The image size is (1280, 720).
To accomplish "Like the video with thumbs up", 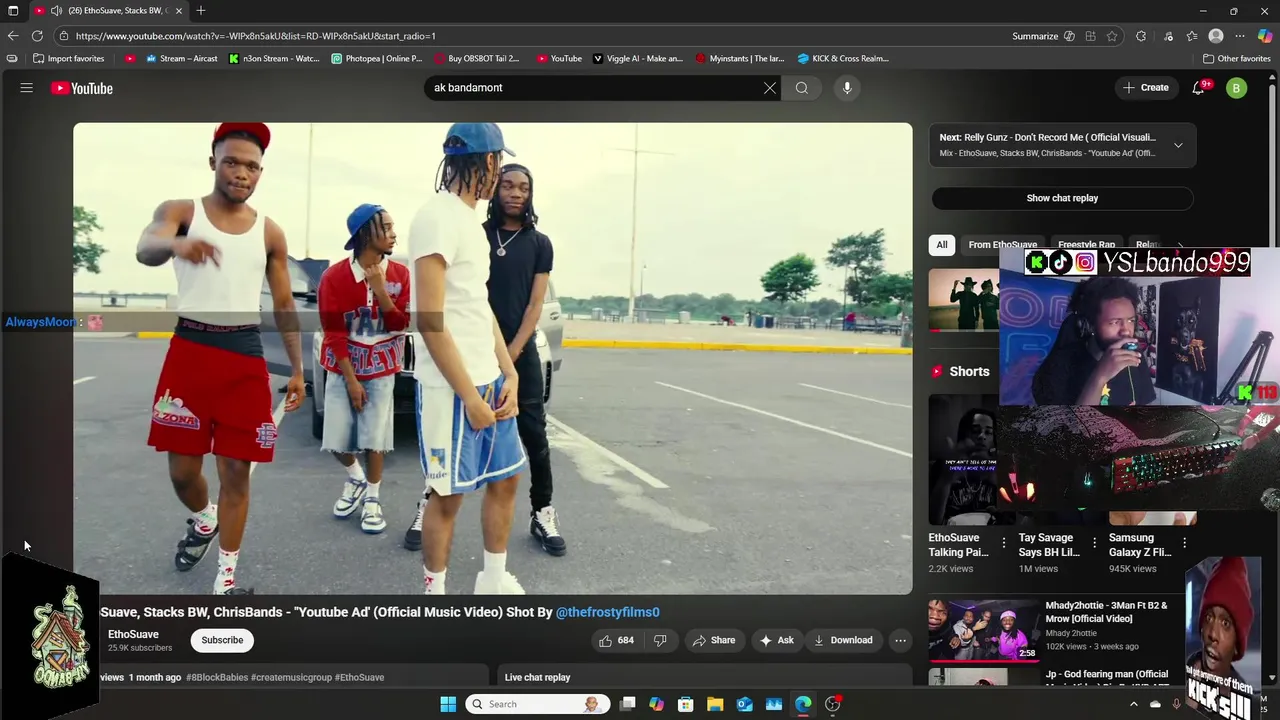I will [617, 640].
